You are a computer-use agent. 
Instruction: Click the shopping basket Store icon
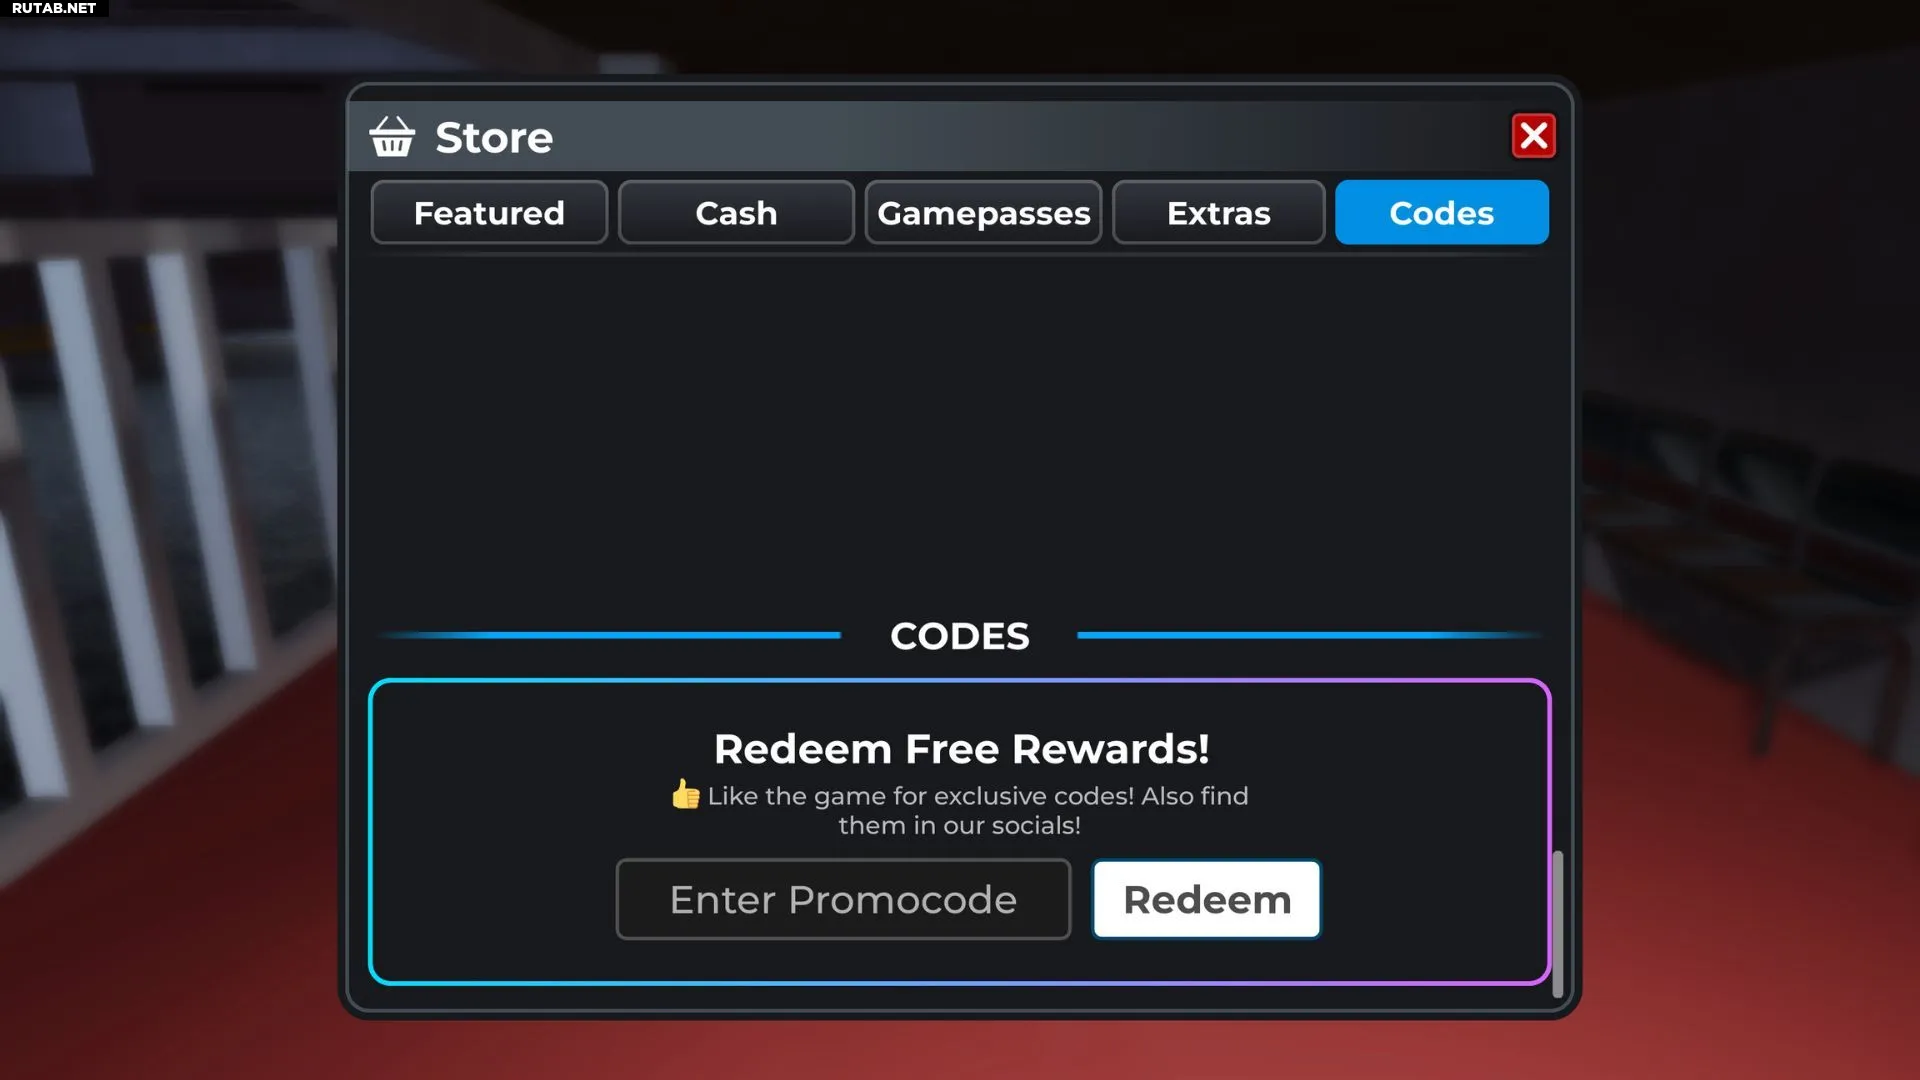(392, 137)
